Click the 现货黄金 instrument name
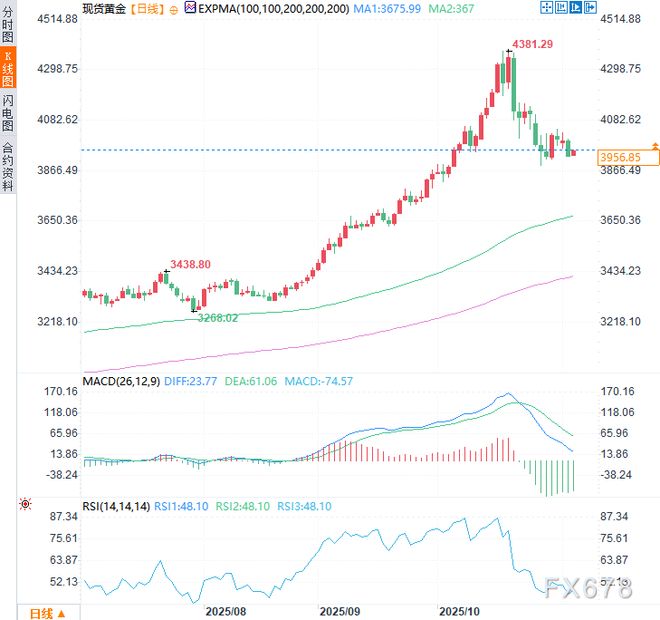 tap(103, 8)
